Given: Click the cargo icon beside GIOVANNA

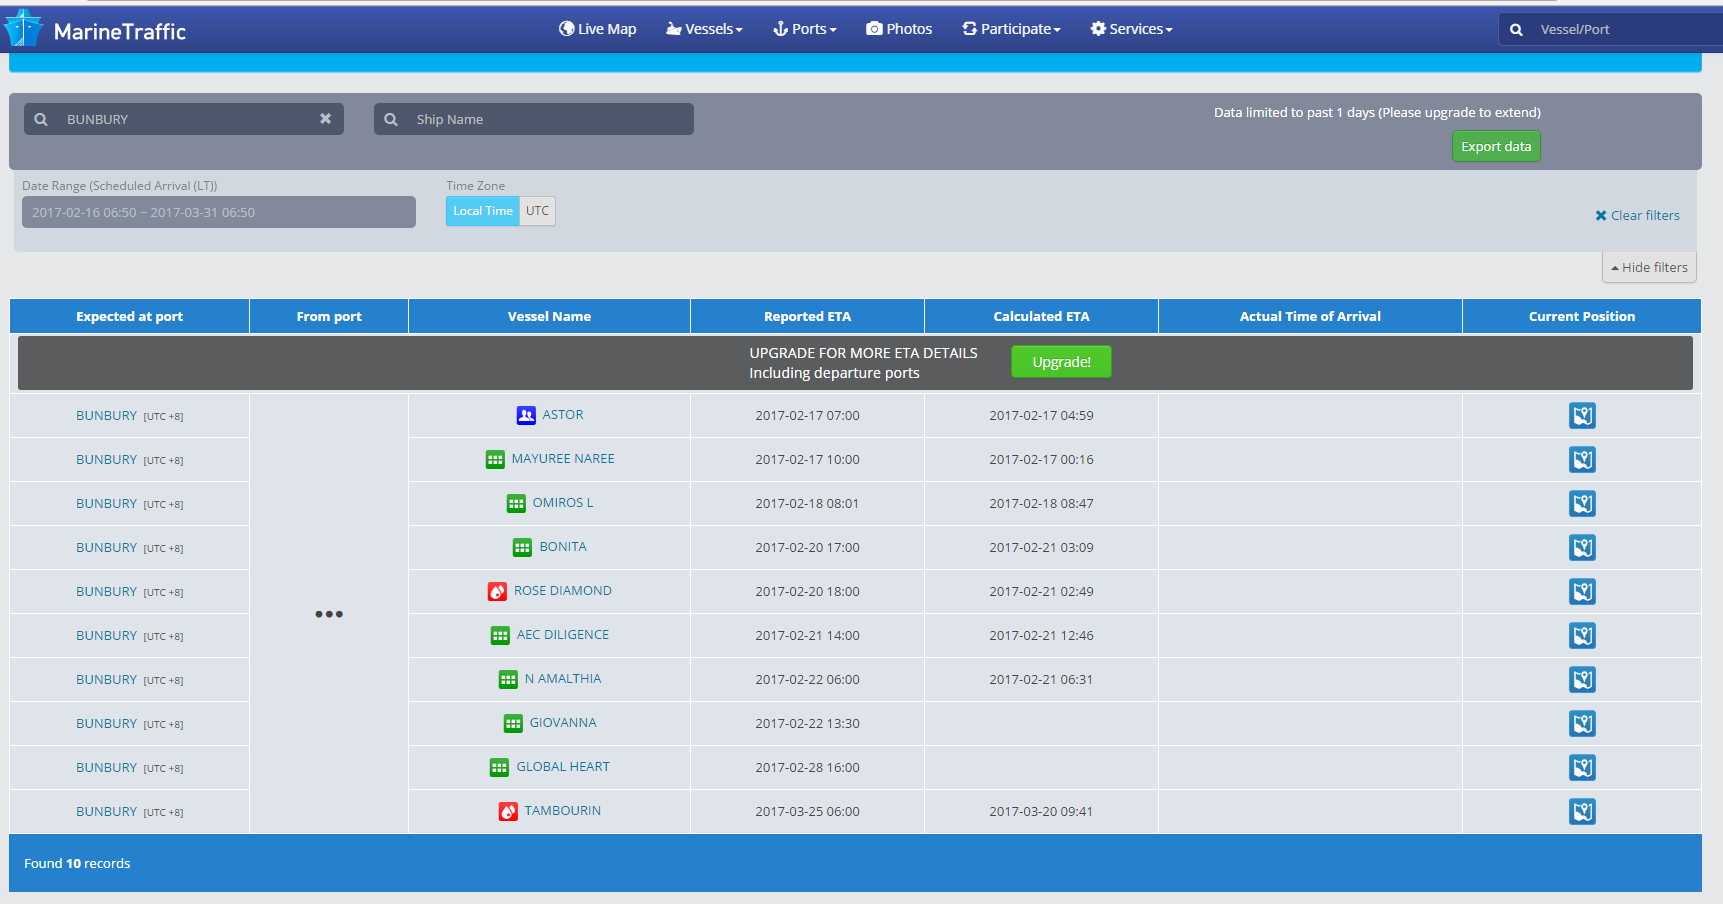Looking at the screenshot, I should 513,723.
